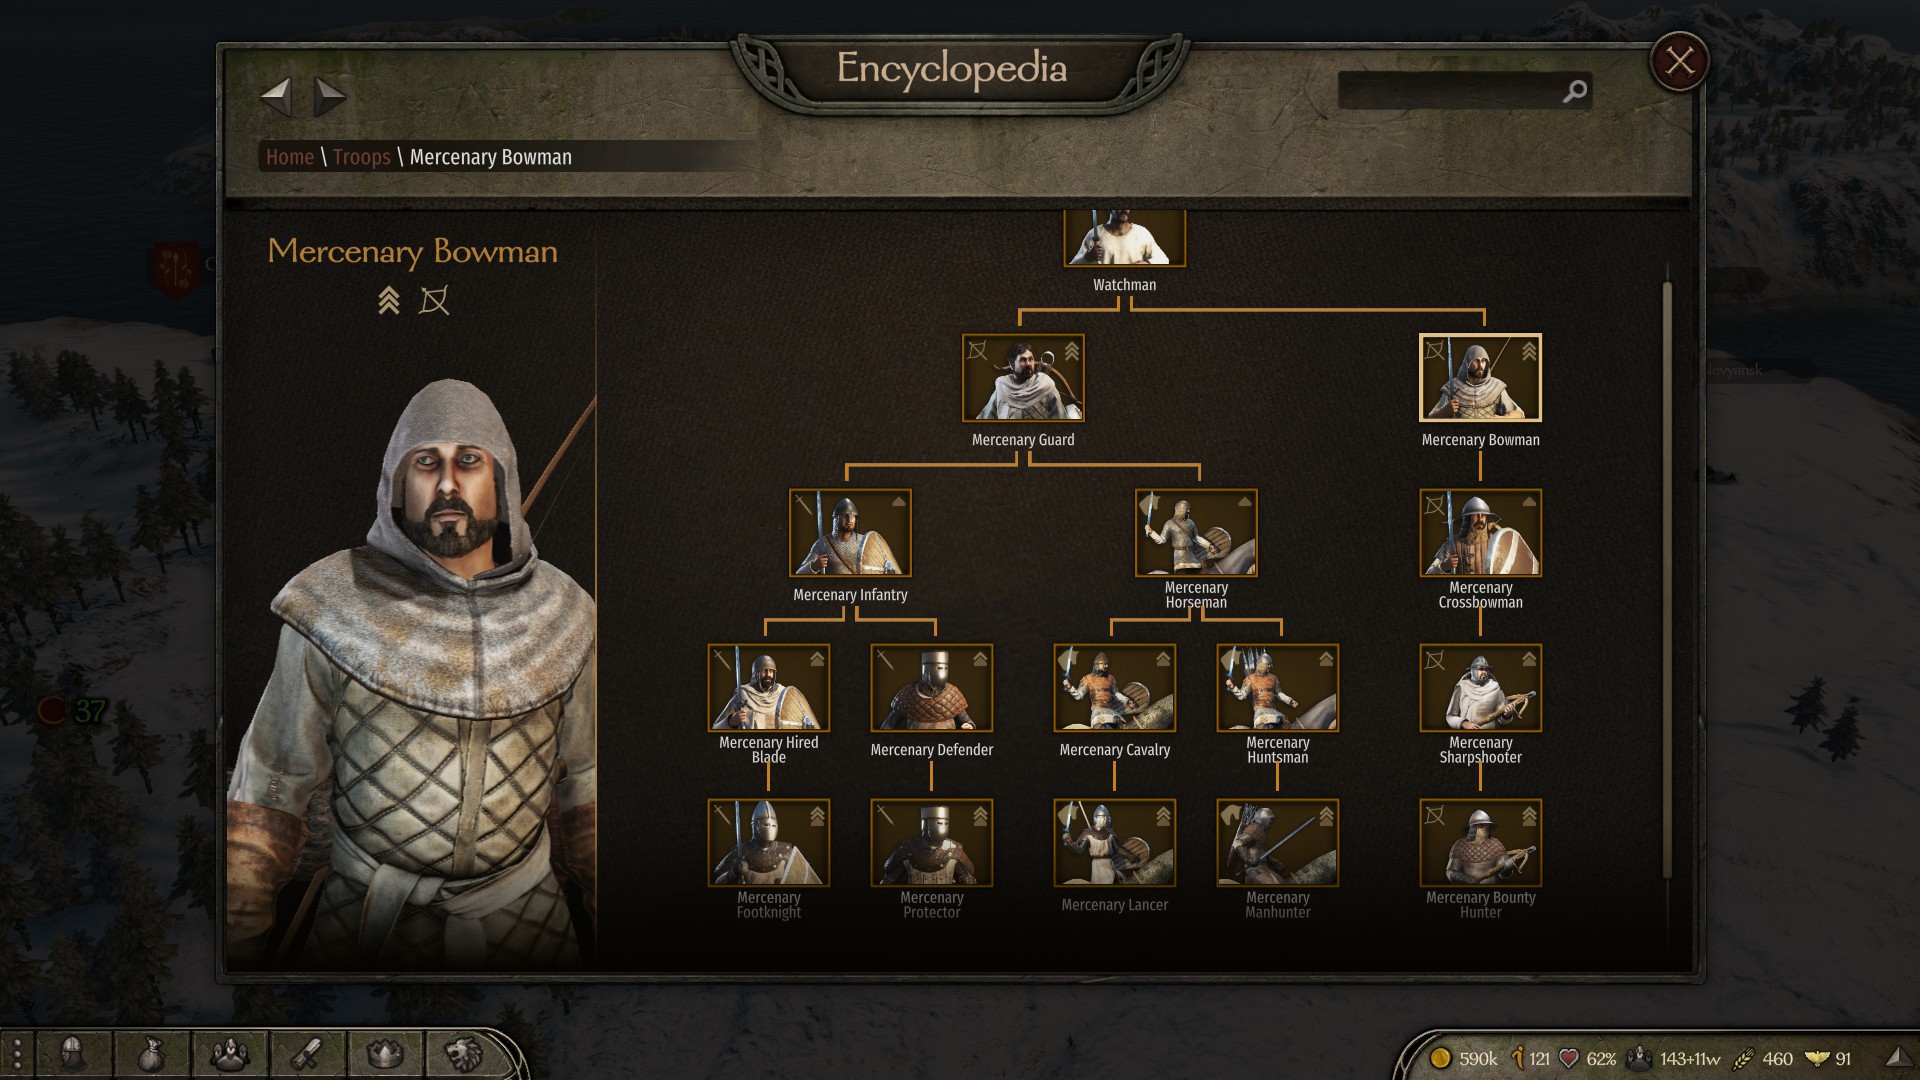
Task: Open the Character screen helmet icon
Action: [x=73, y=1053]
